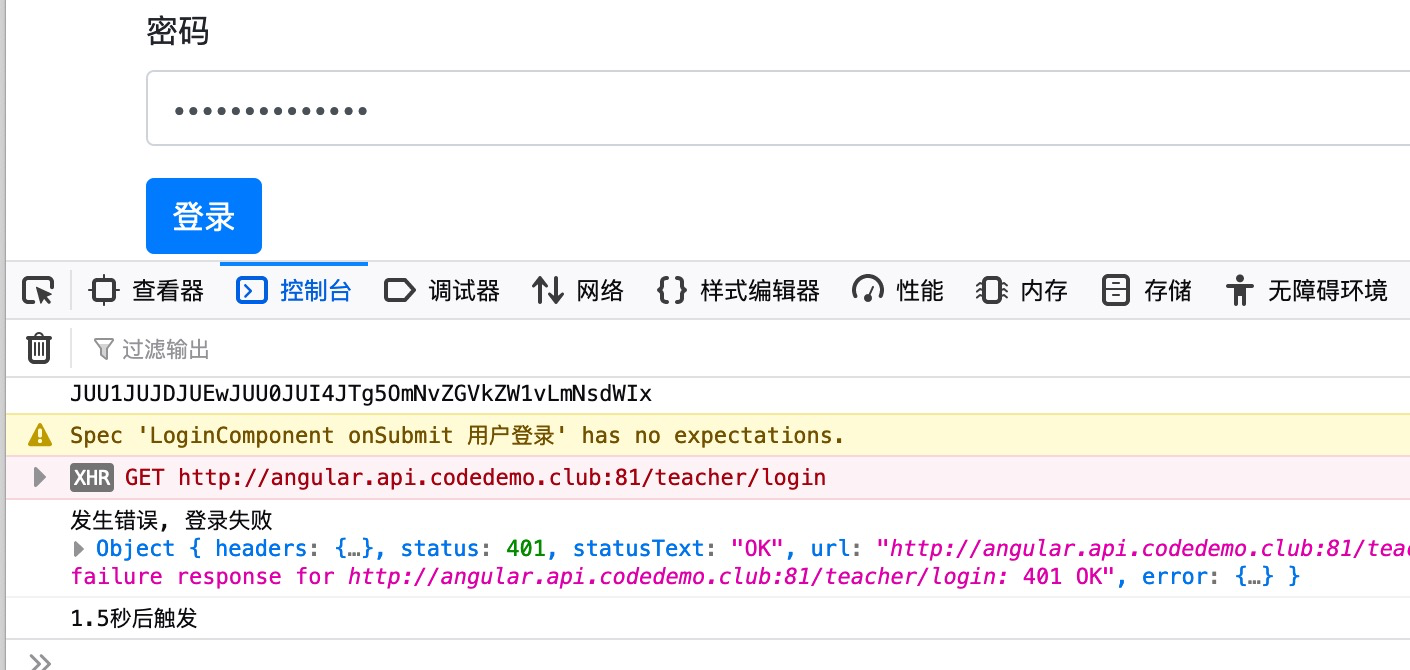Open the 性能 (Performance) tab
Screen dimensions: 1410x670
pyautogui.click(x=897, y=291)
